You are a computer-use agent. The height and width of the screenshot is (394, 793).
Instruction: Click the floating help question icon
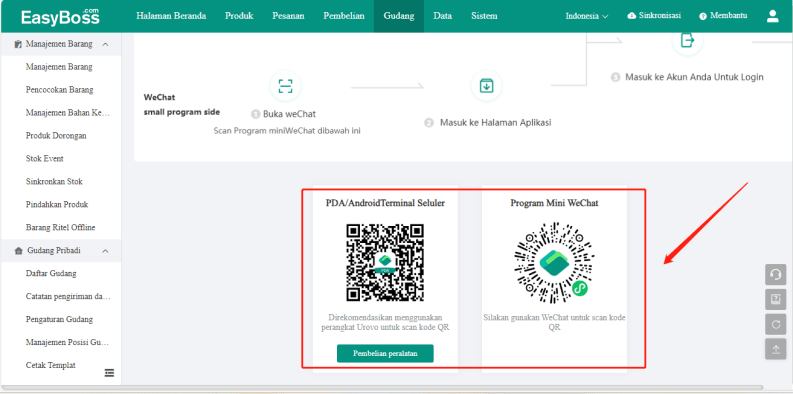tap(775, 299)
